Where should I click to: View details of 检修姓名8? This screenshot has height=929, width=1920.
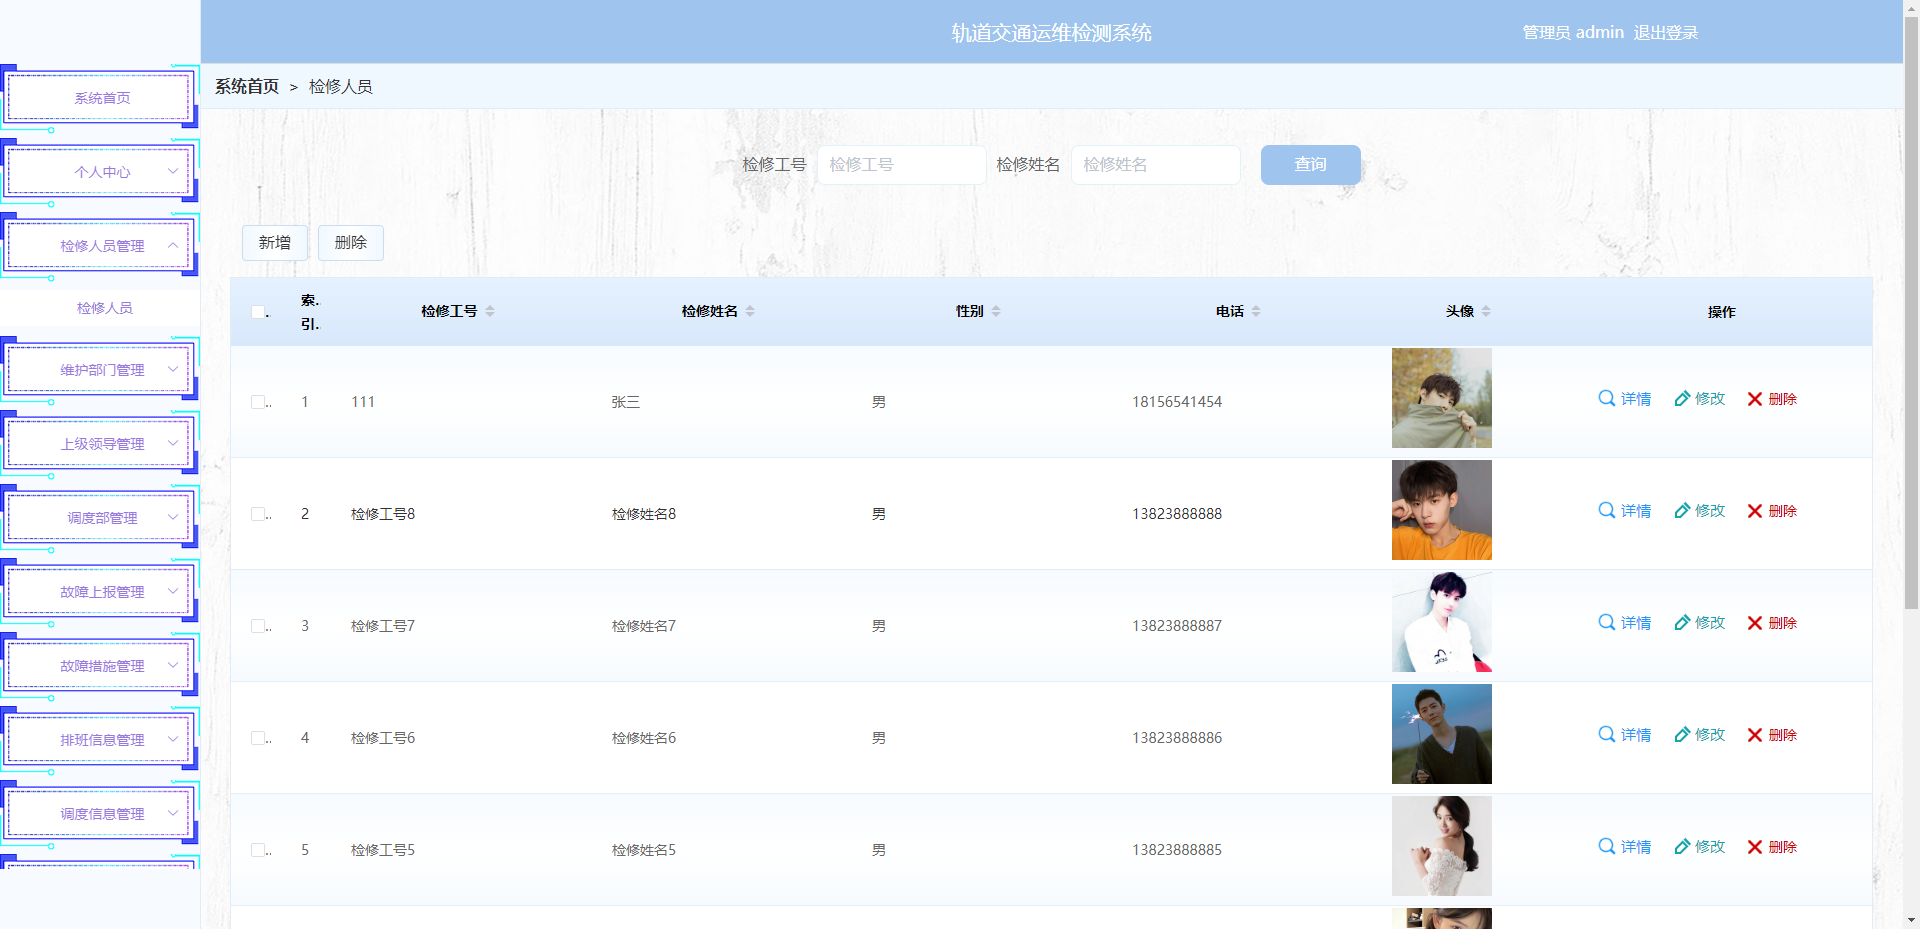[1625, 511]
